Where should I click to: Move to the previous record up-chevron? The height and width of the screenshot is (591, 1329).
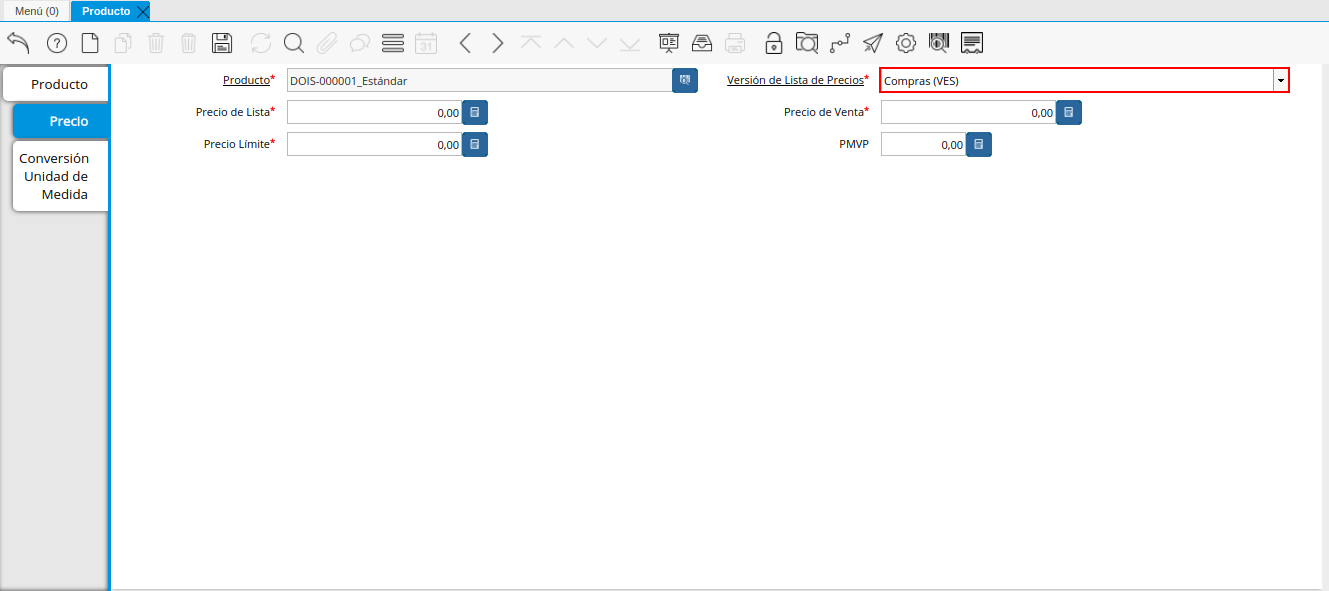(564, 43)
